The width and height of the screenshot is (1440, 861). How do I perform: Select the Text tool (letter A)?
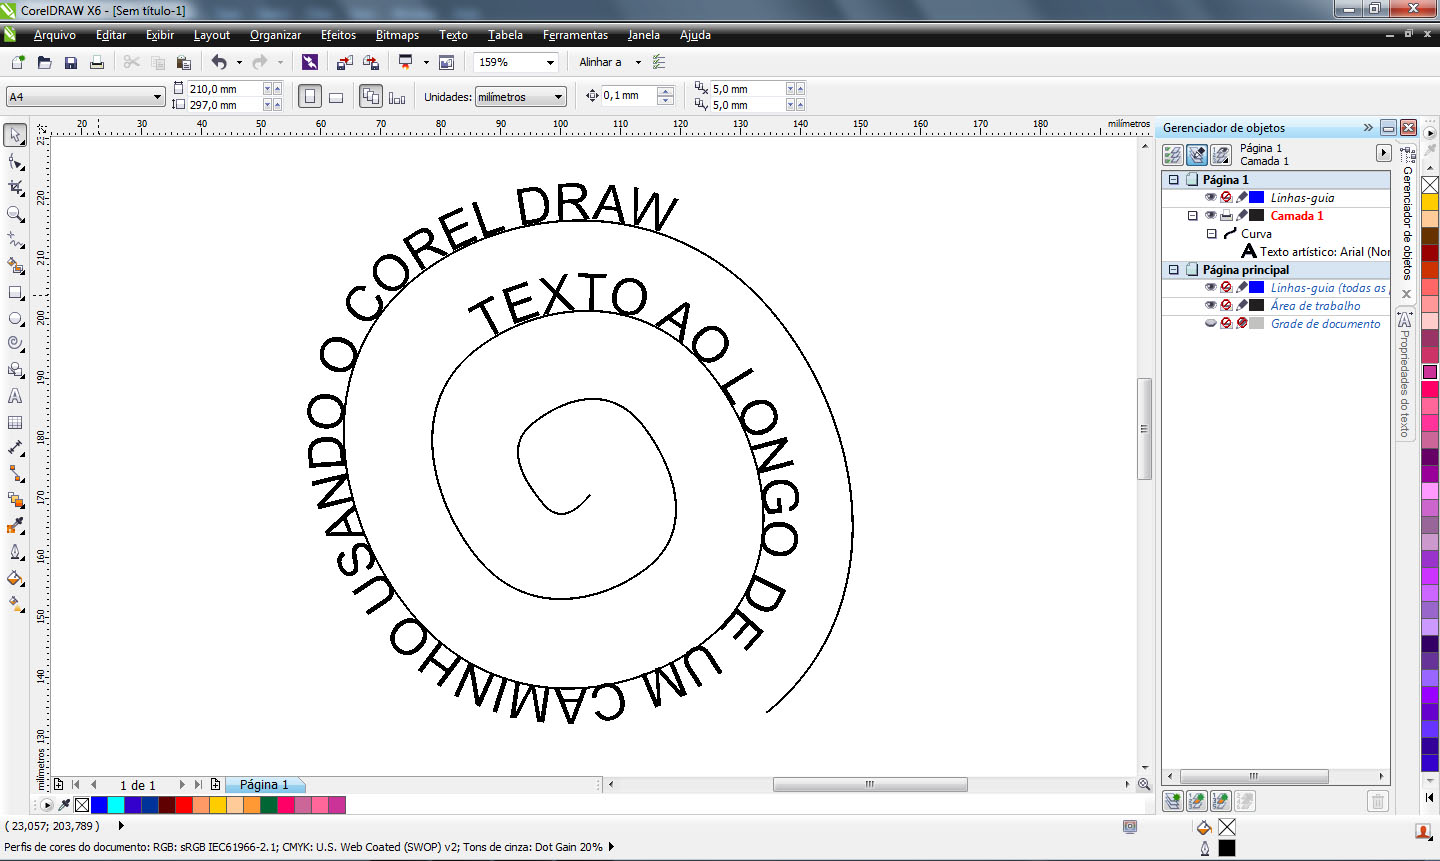[x=15, y=396]
